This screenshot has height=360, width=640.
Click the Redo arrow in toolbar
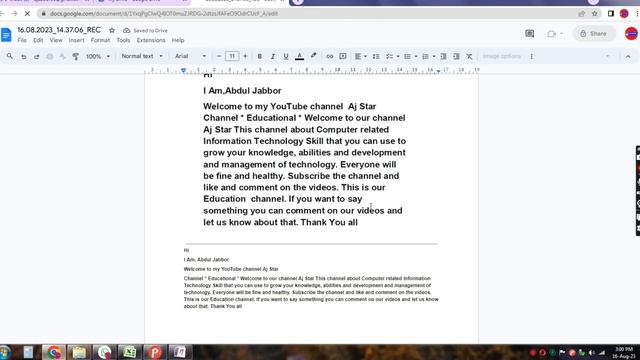click(x=37, y=56)
